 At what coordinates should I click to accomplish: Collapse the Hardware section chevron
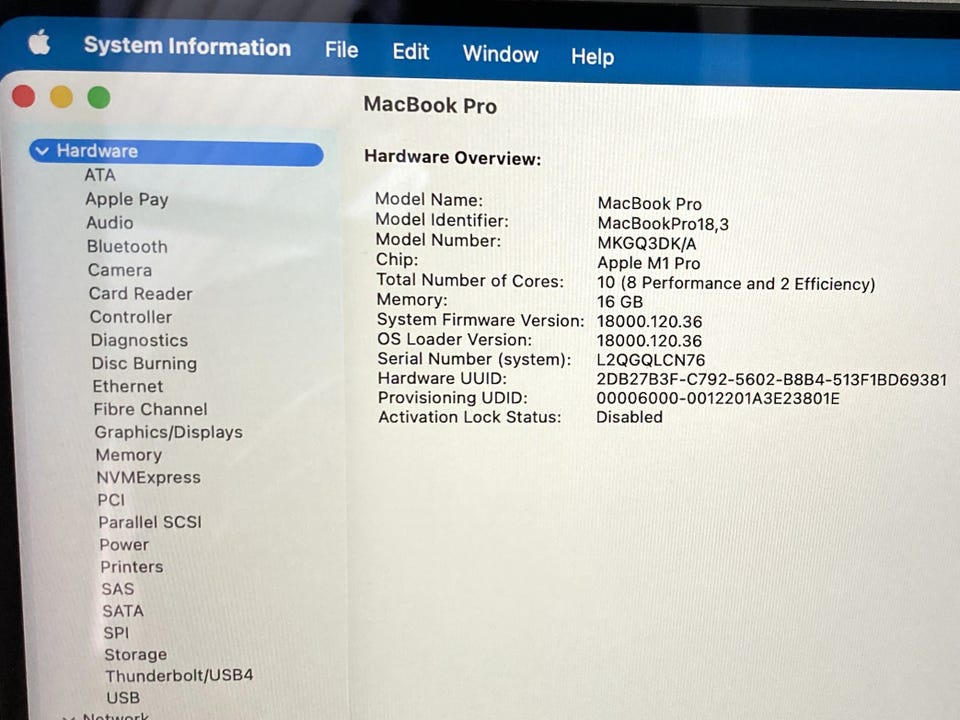coord(42,151)
